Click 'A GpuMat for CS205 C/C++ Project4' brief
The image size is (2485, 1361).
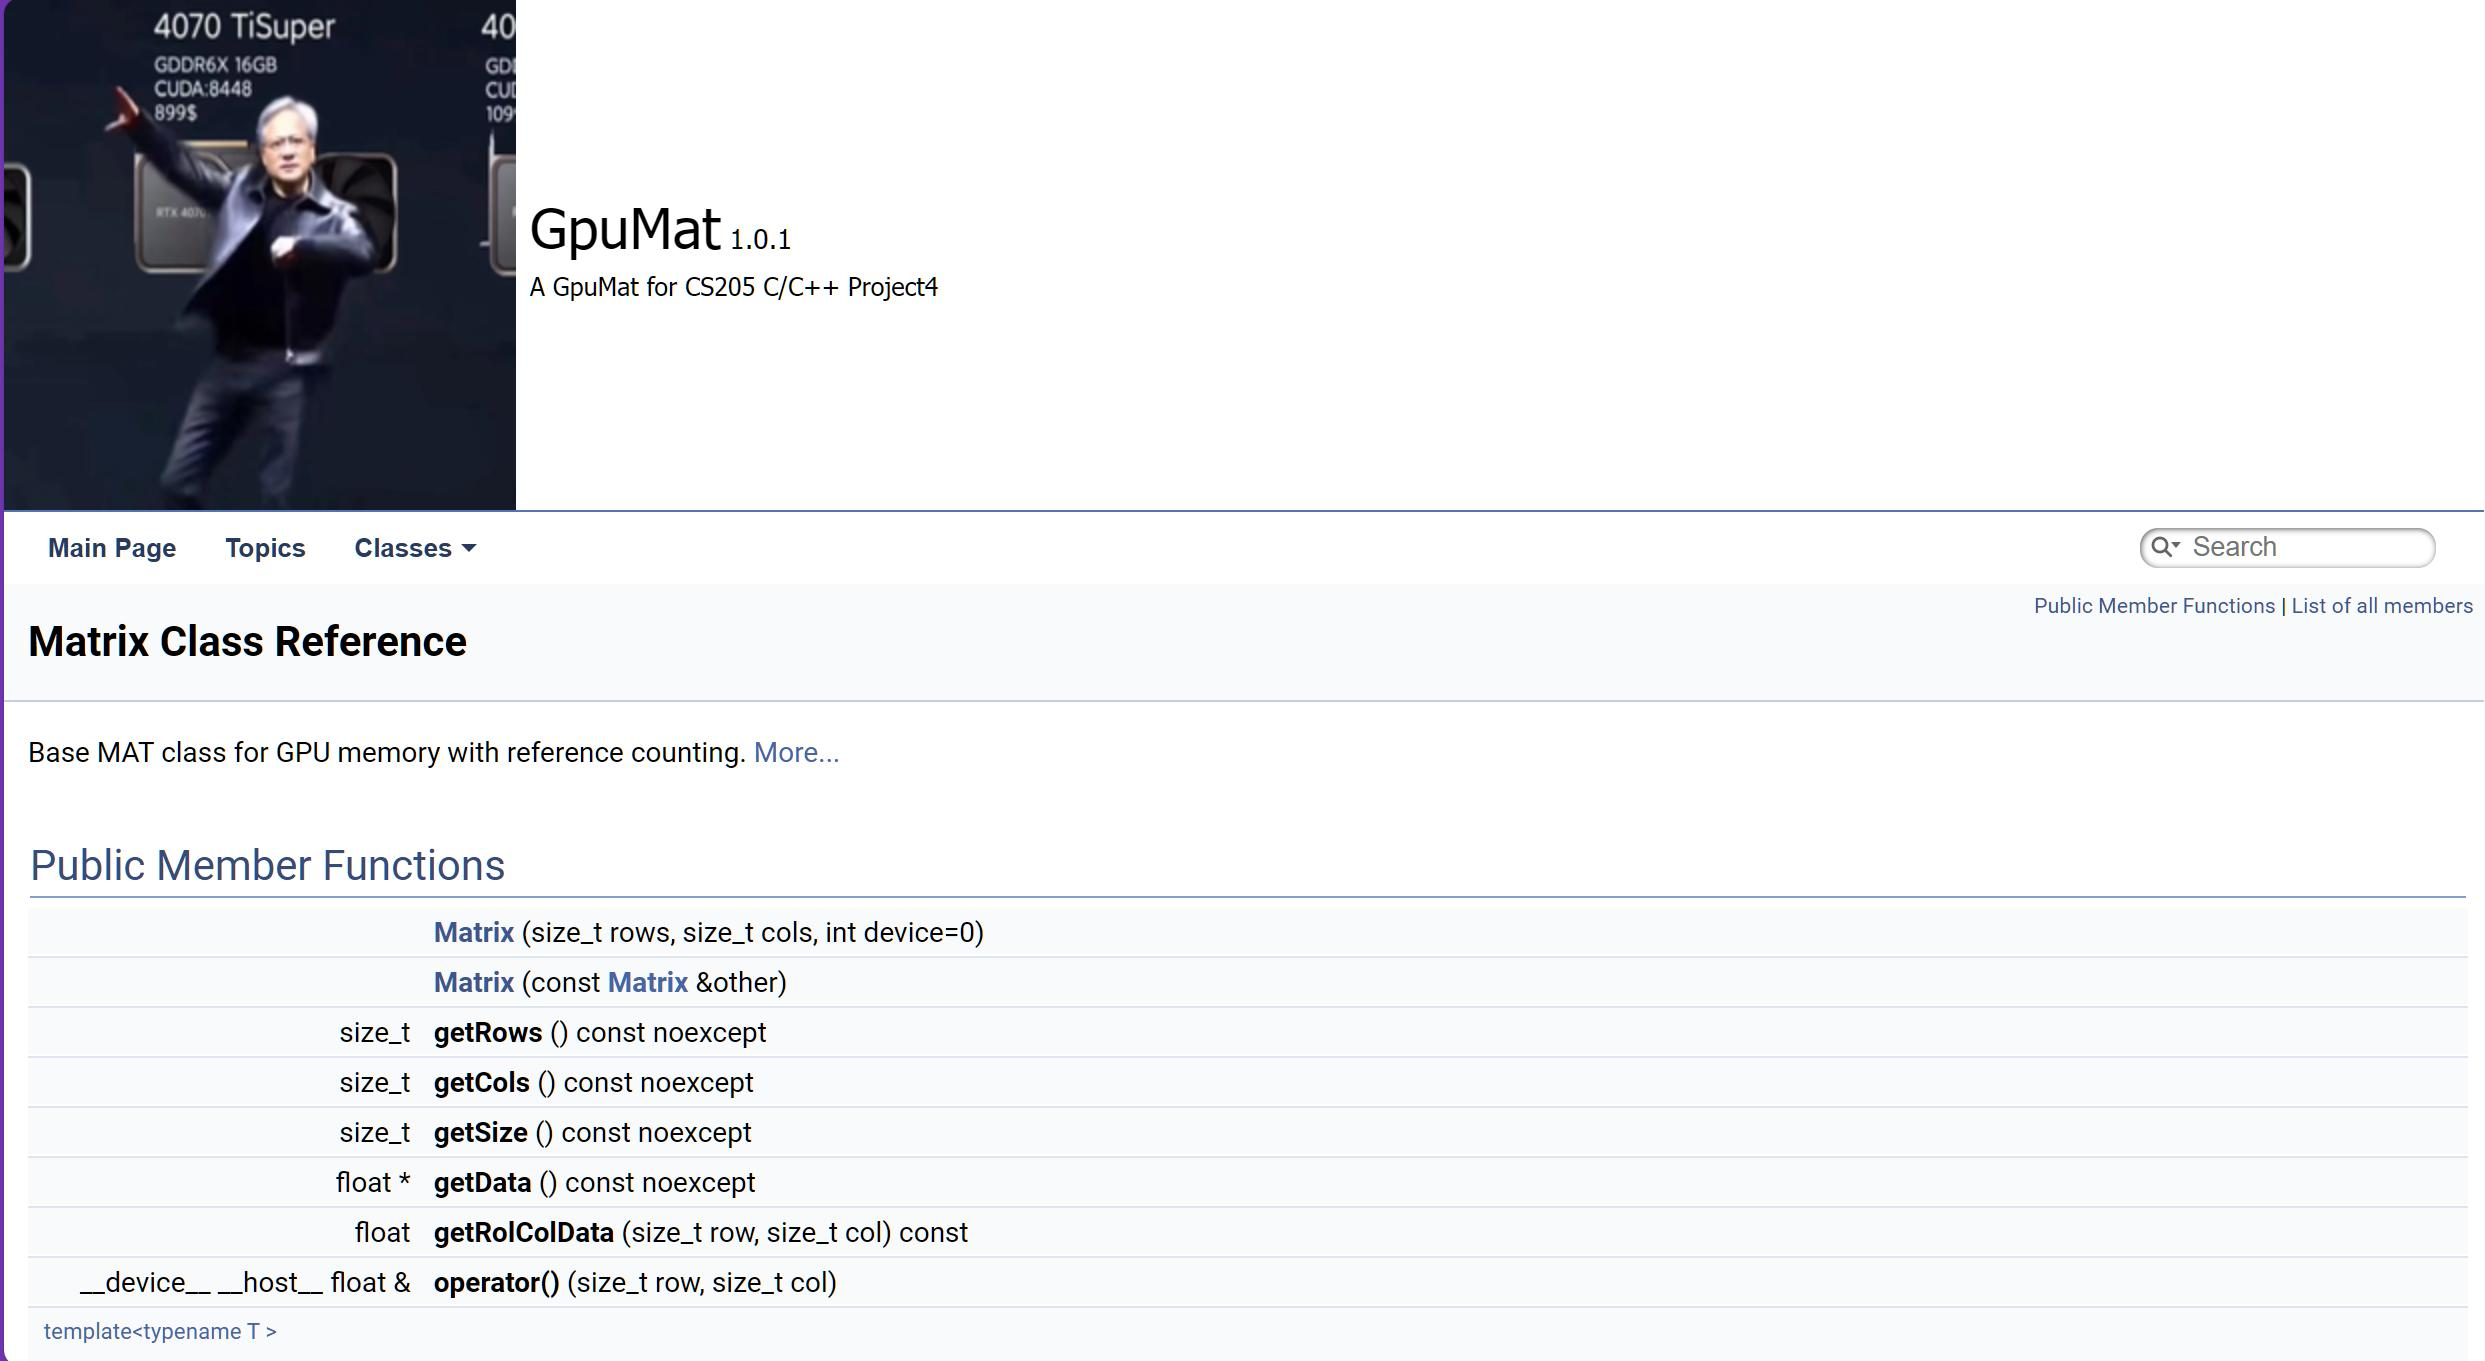[734, 288]
